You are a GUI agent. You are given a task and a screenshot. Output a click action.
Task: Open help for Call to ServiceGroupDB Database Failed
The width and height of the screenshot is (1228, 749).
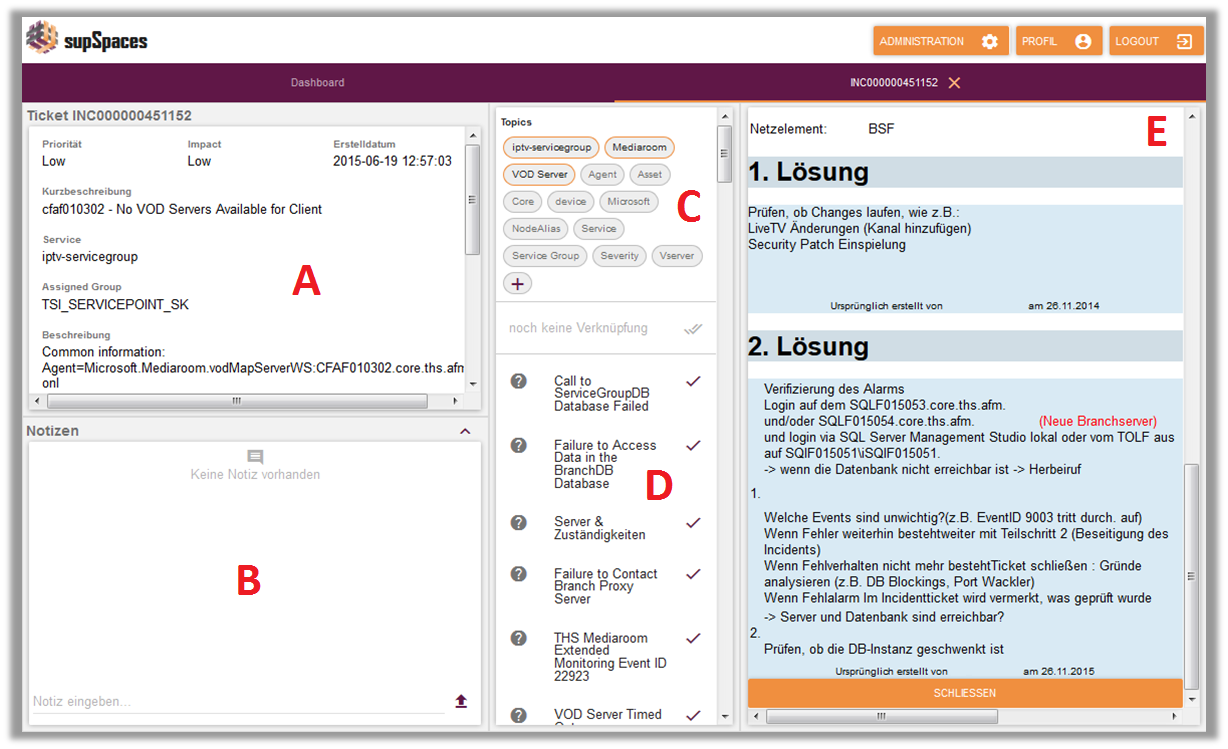(518, 381)
